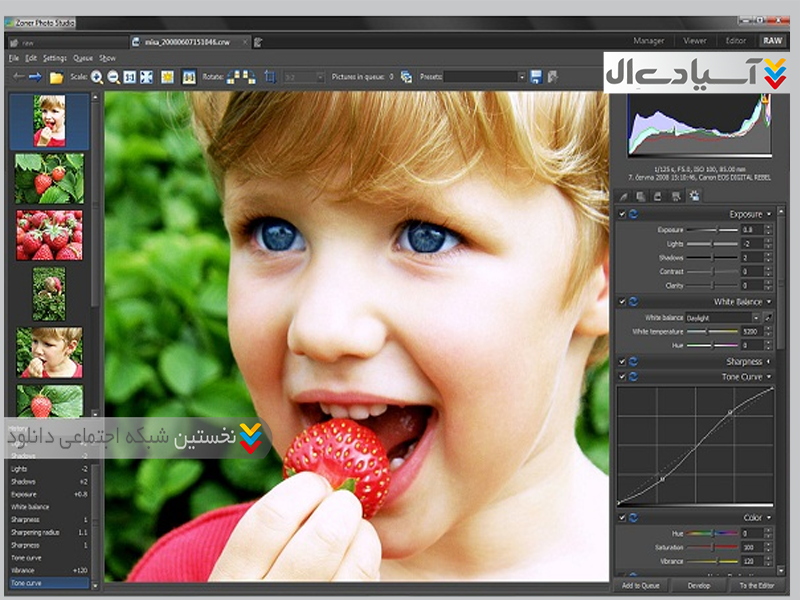Select the crop tool icon
Screen dimensions: 800x600
(270, 77)
